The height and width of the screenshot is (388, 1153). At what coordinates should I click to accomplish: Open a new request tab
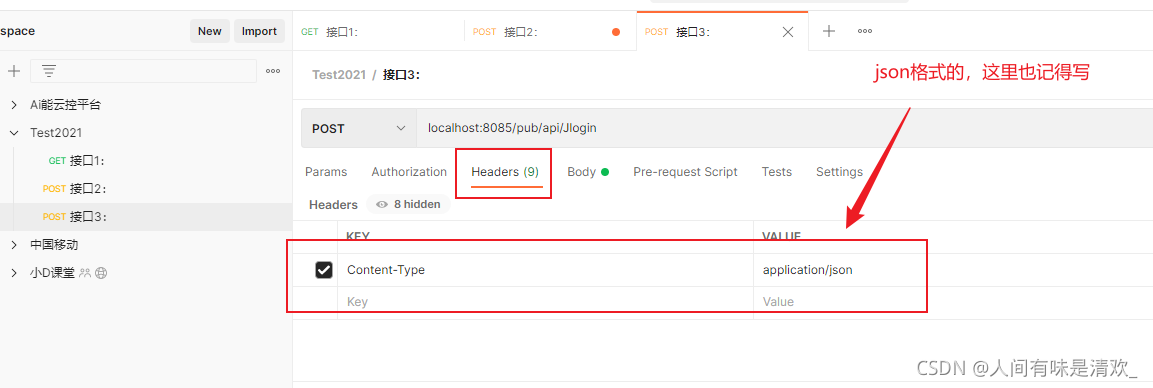point(829,31)
